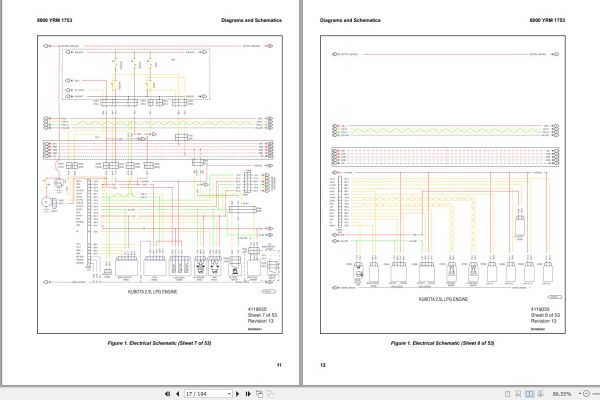
Task: Click 'Diagrams and Schematics' header on right page
Action: point(350,20)
